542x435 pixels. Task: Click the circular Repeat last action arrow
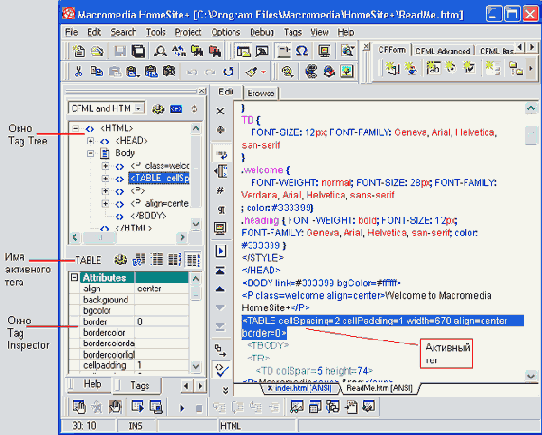(x=228, y=72)
